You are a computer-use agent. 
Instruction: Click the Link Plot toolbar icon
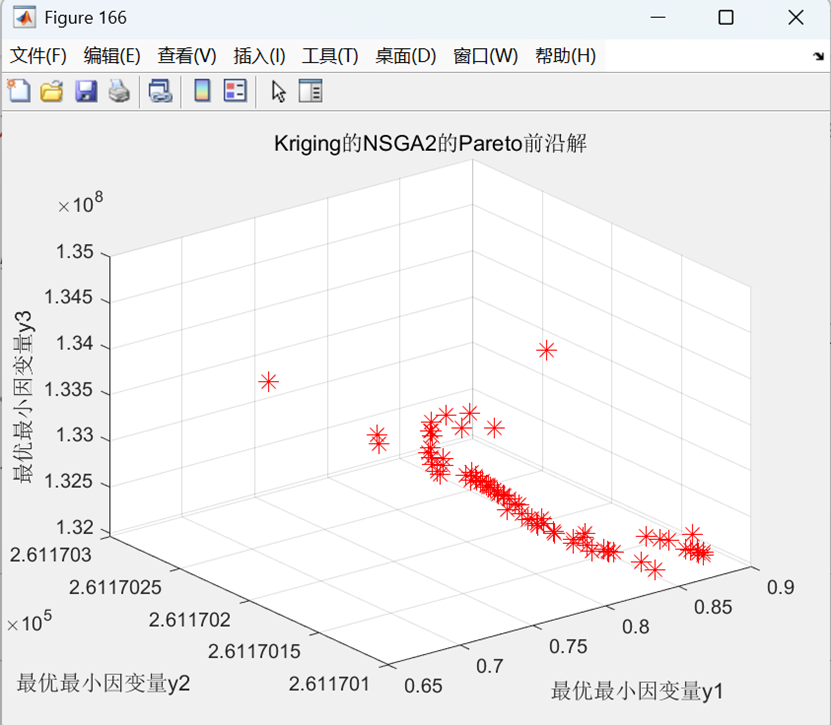tap(161, 91)
